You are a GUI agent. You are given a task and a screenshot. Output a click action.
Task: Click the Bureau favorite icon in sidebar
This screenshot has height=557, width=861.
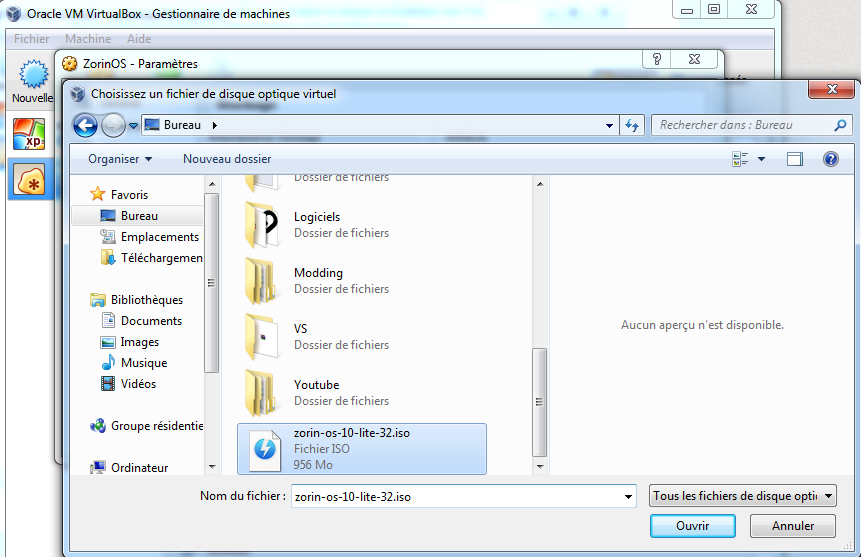(x=108, y=216)
